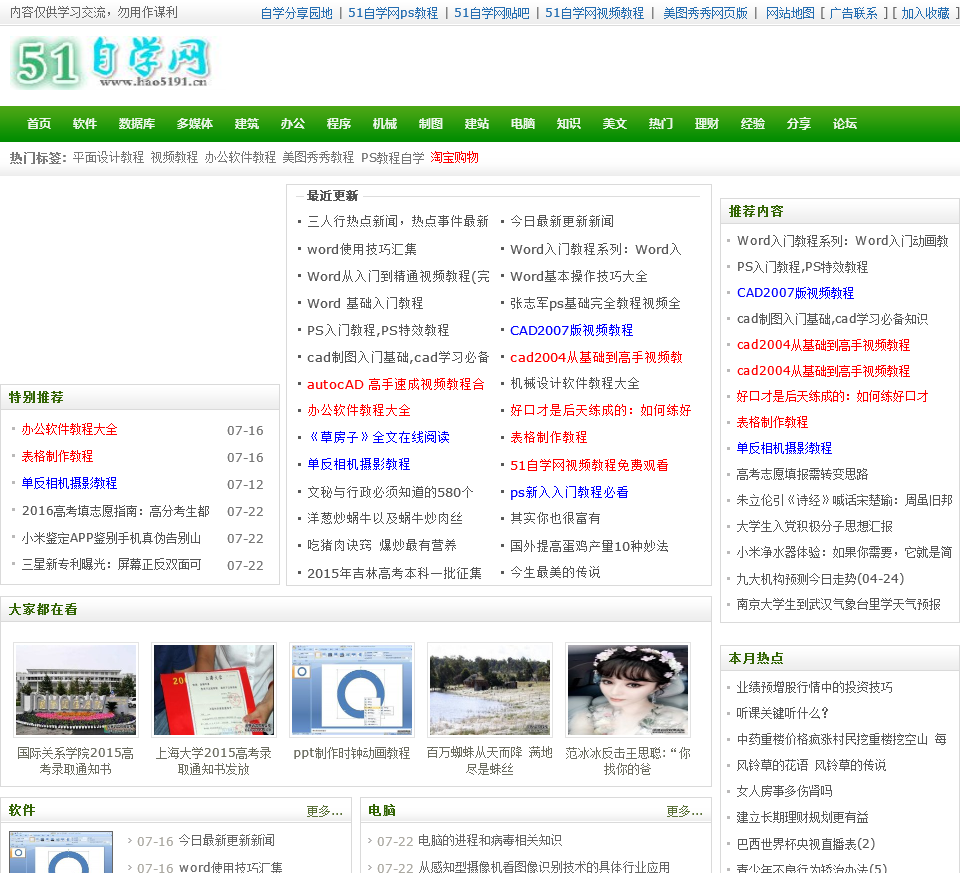
Task: Open cad制图入门基础 in 推荐内容
Action: tap(832, 319)
